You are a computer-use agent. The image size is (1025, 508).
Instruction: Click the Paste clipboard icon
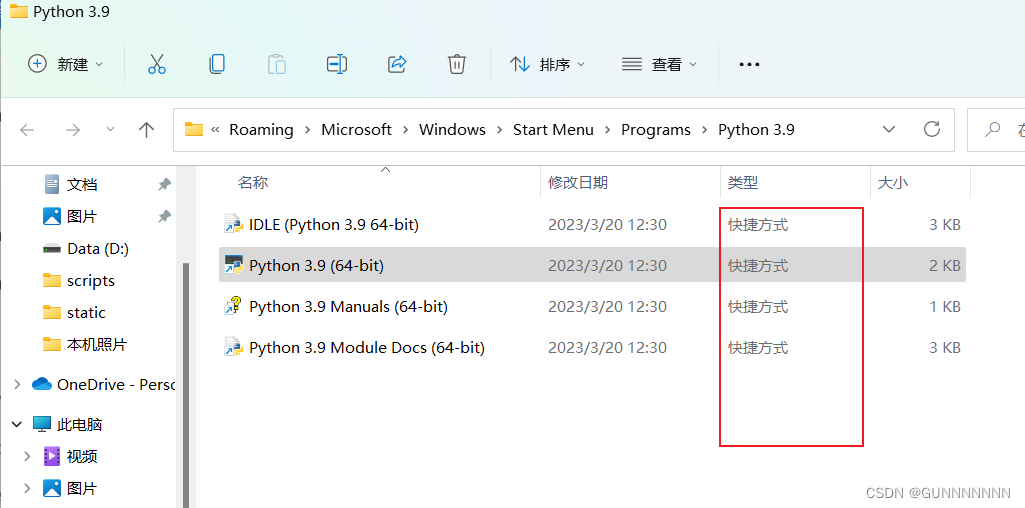(x=277, y=64)
